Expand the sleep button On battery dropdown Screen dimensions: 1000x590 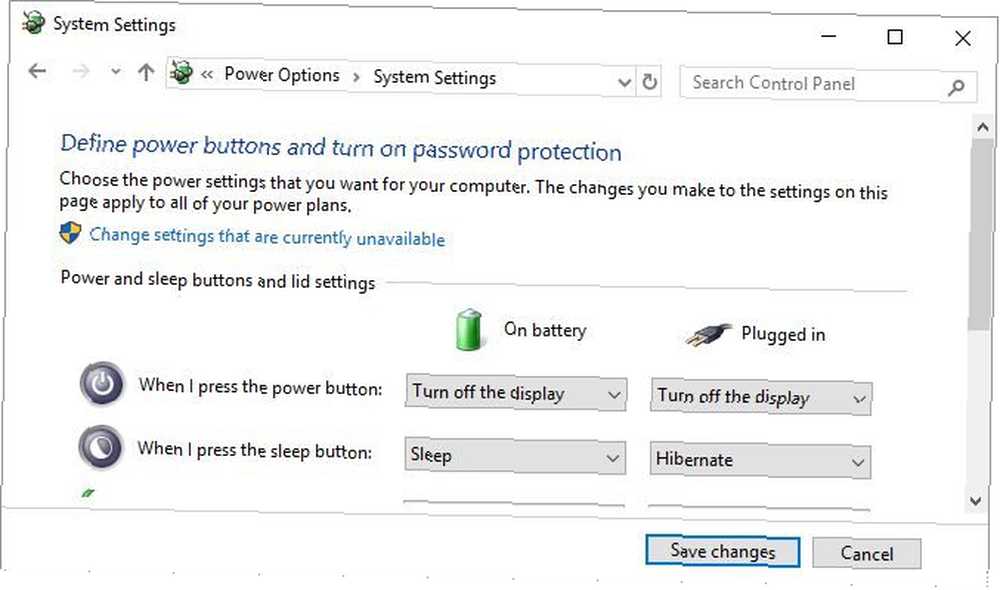click(515, 457)
